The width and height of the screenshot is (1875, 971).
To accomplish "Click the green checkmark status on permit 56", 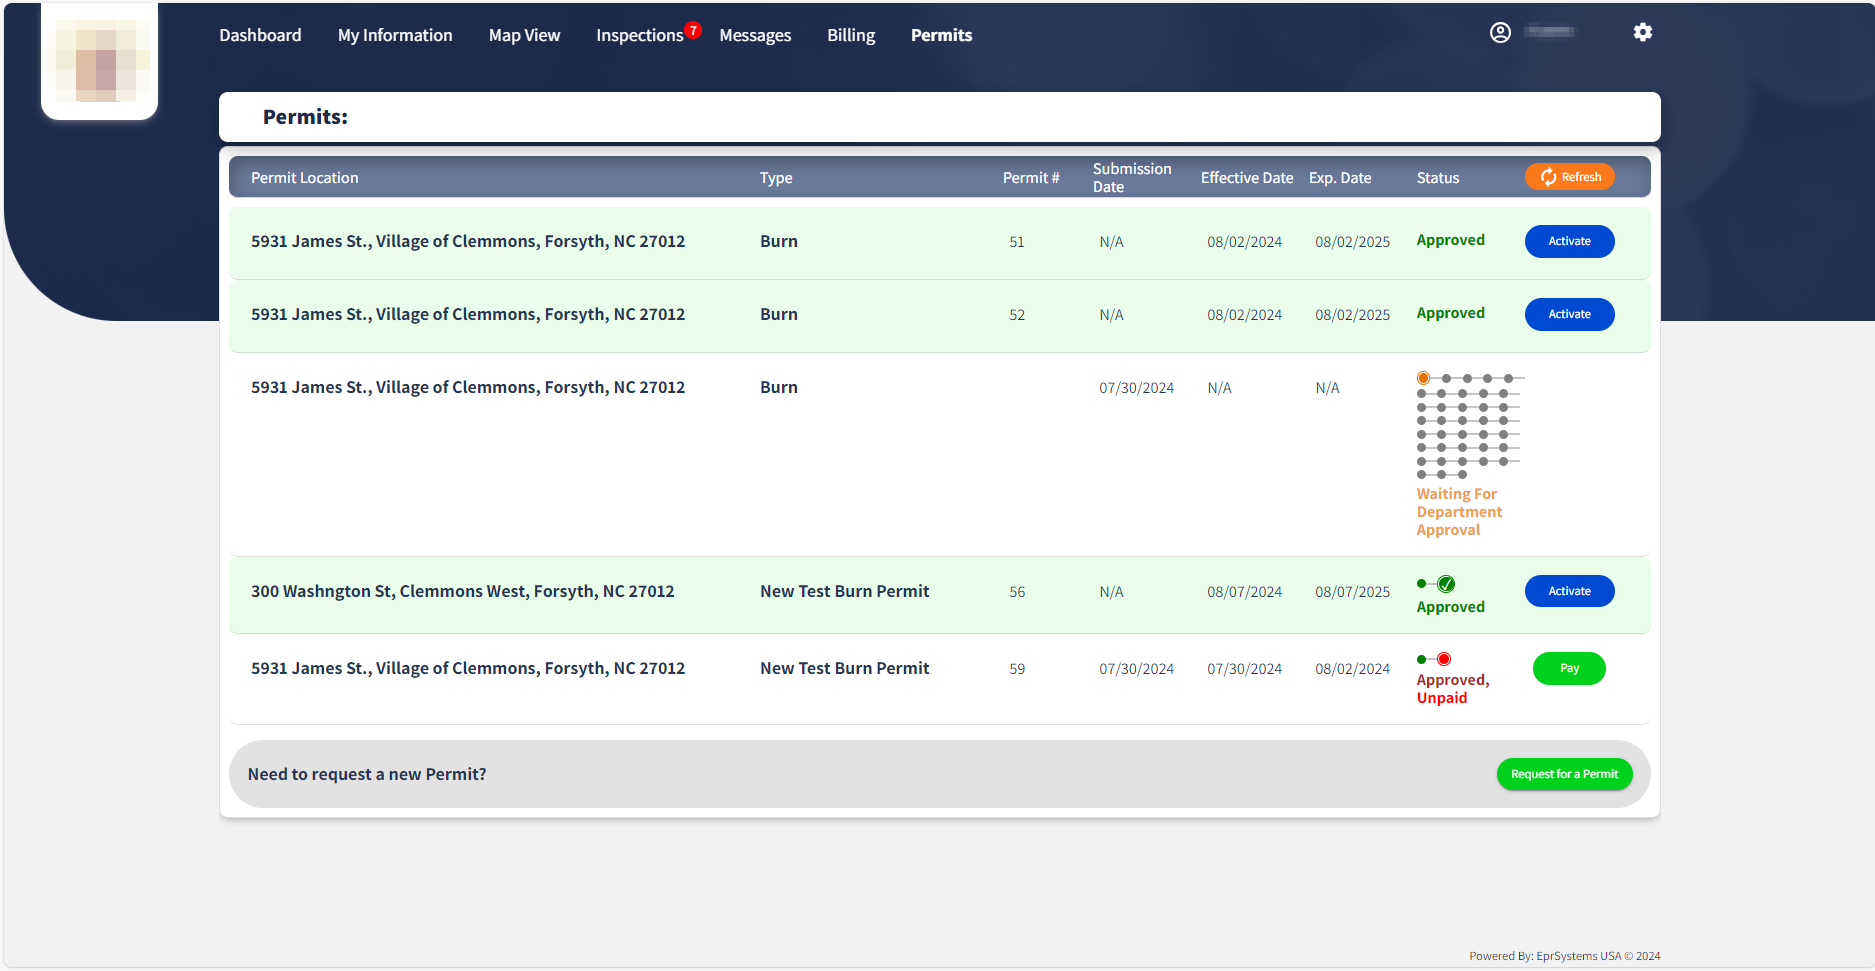I will click(x=1446, y=584).
